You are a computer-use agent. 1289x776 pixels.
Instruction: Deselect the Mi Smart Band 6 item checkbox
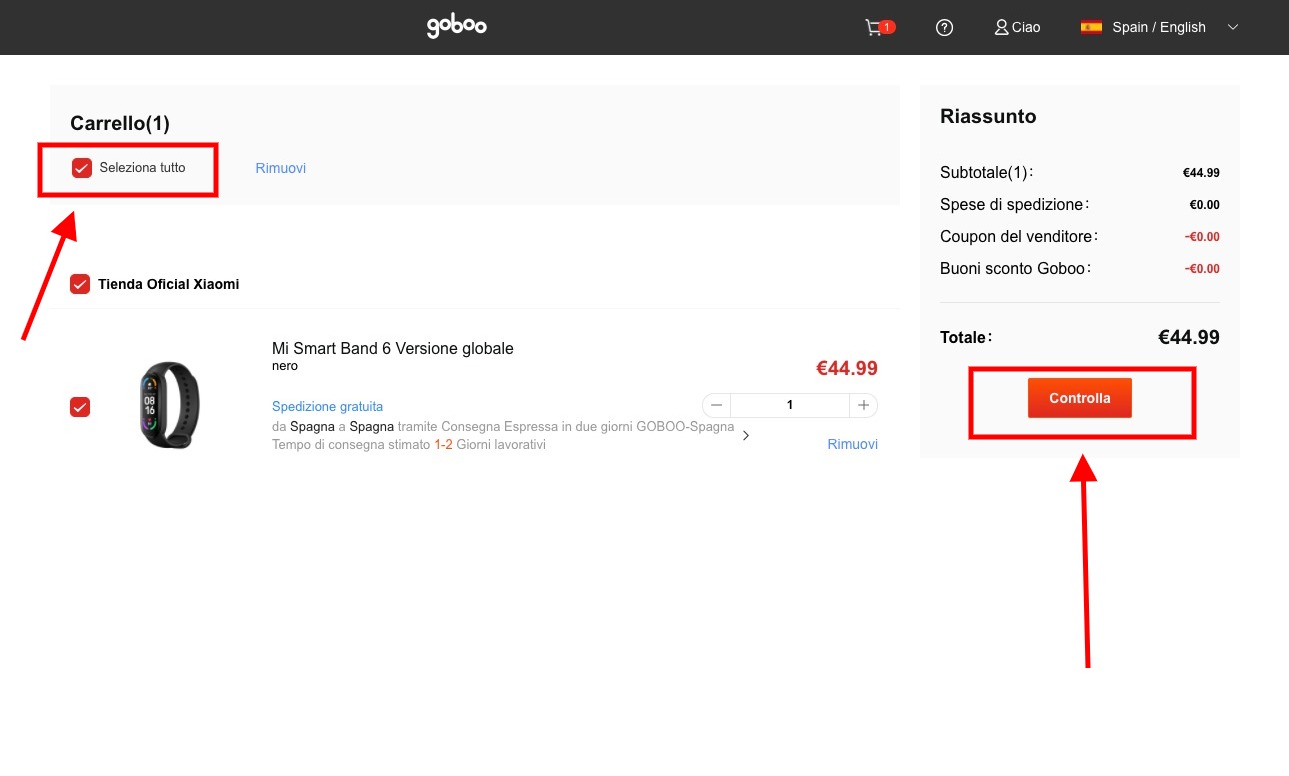coord(80,407)
